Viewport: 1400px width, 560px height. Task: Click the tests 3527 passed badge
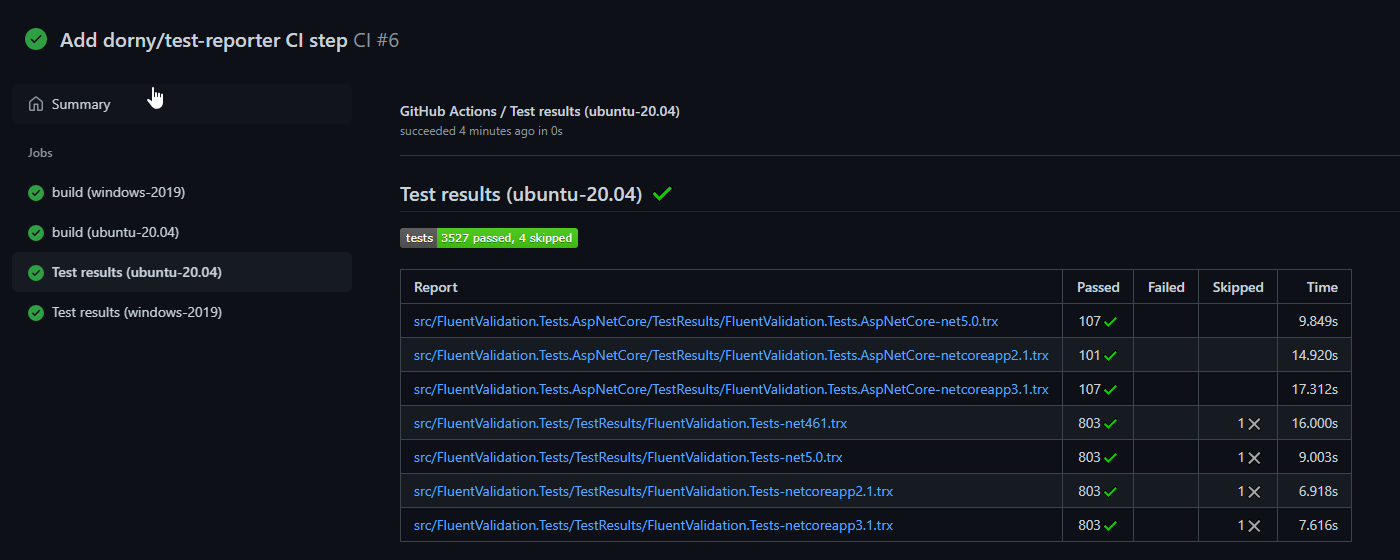489,238
